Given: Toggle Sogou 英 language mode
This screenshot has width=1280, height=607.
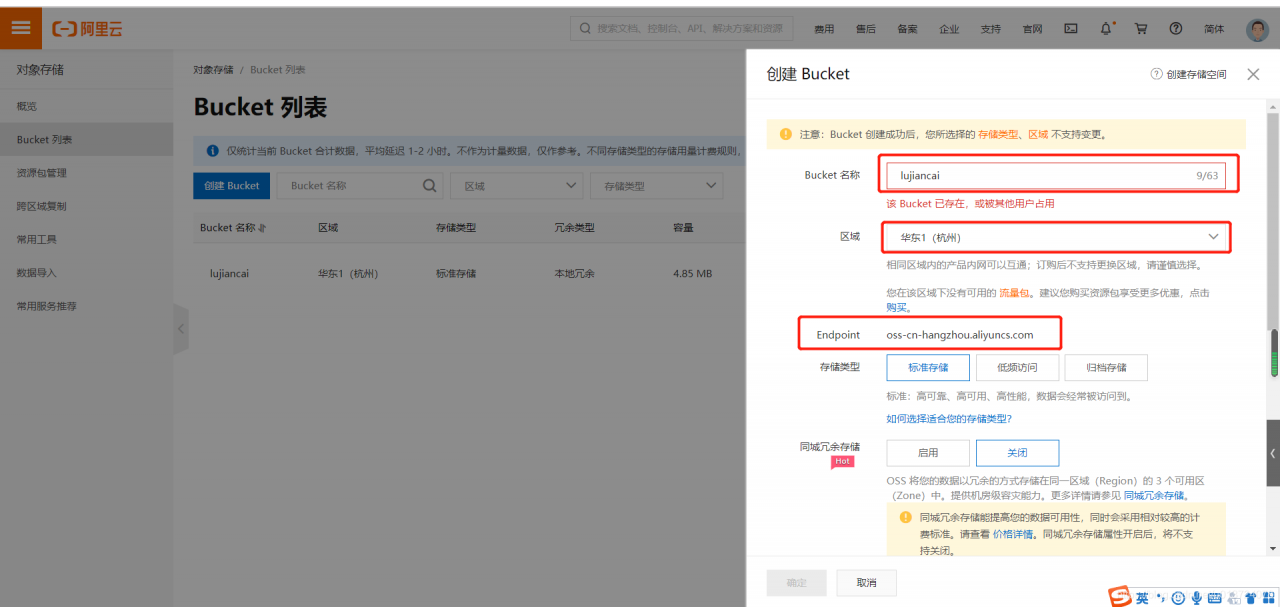Looking at the screenshot, I should tap(1142, 598).
